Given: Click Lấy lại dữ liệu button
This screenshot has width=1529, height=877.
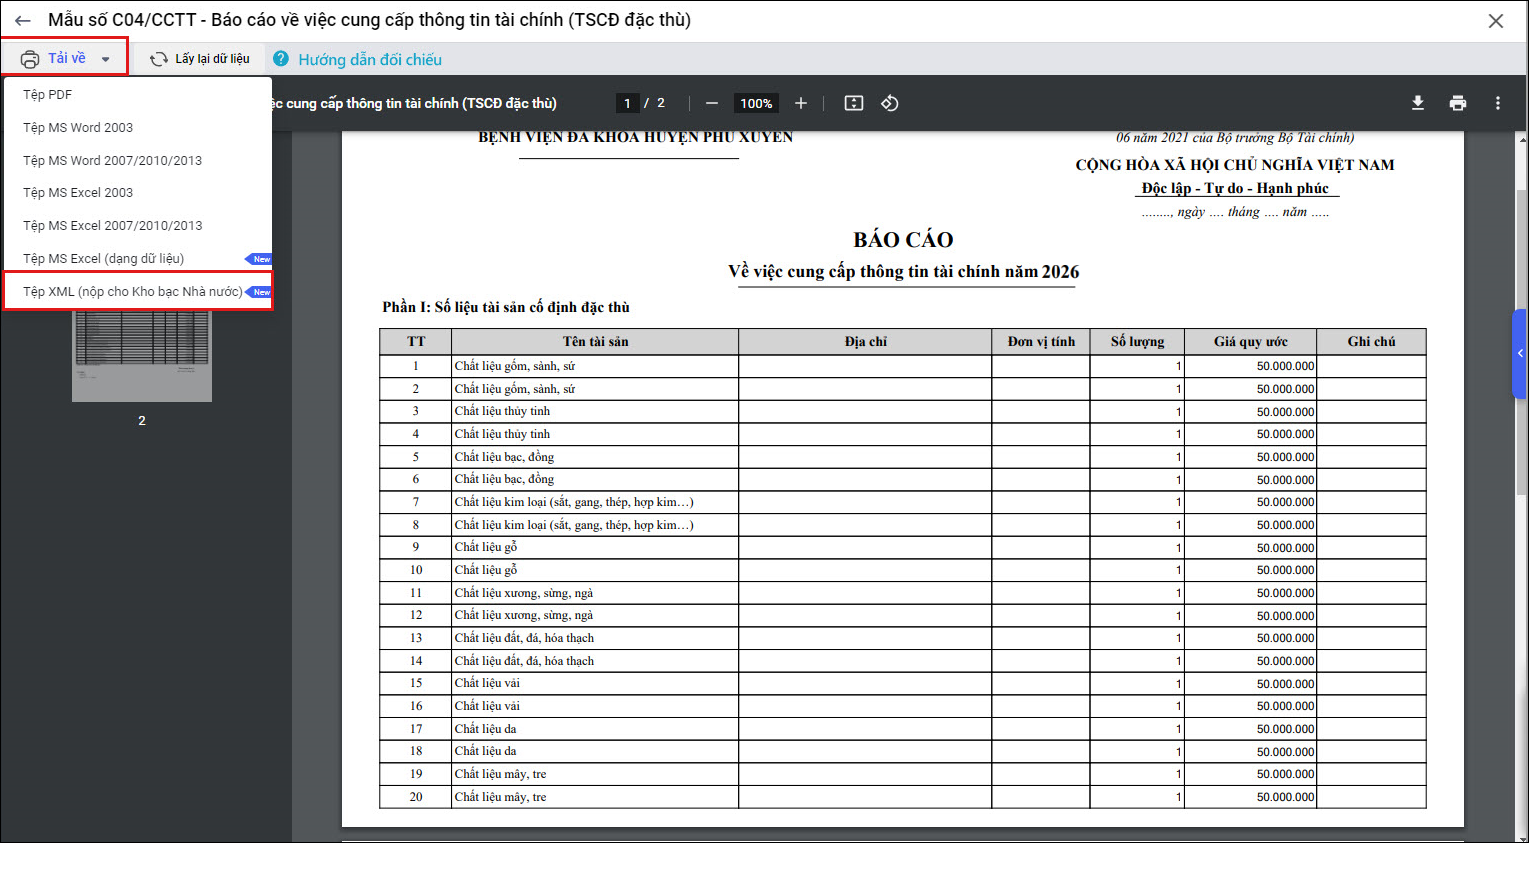Looking at the screenshot, I should (x=200, y=59).
